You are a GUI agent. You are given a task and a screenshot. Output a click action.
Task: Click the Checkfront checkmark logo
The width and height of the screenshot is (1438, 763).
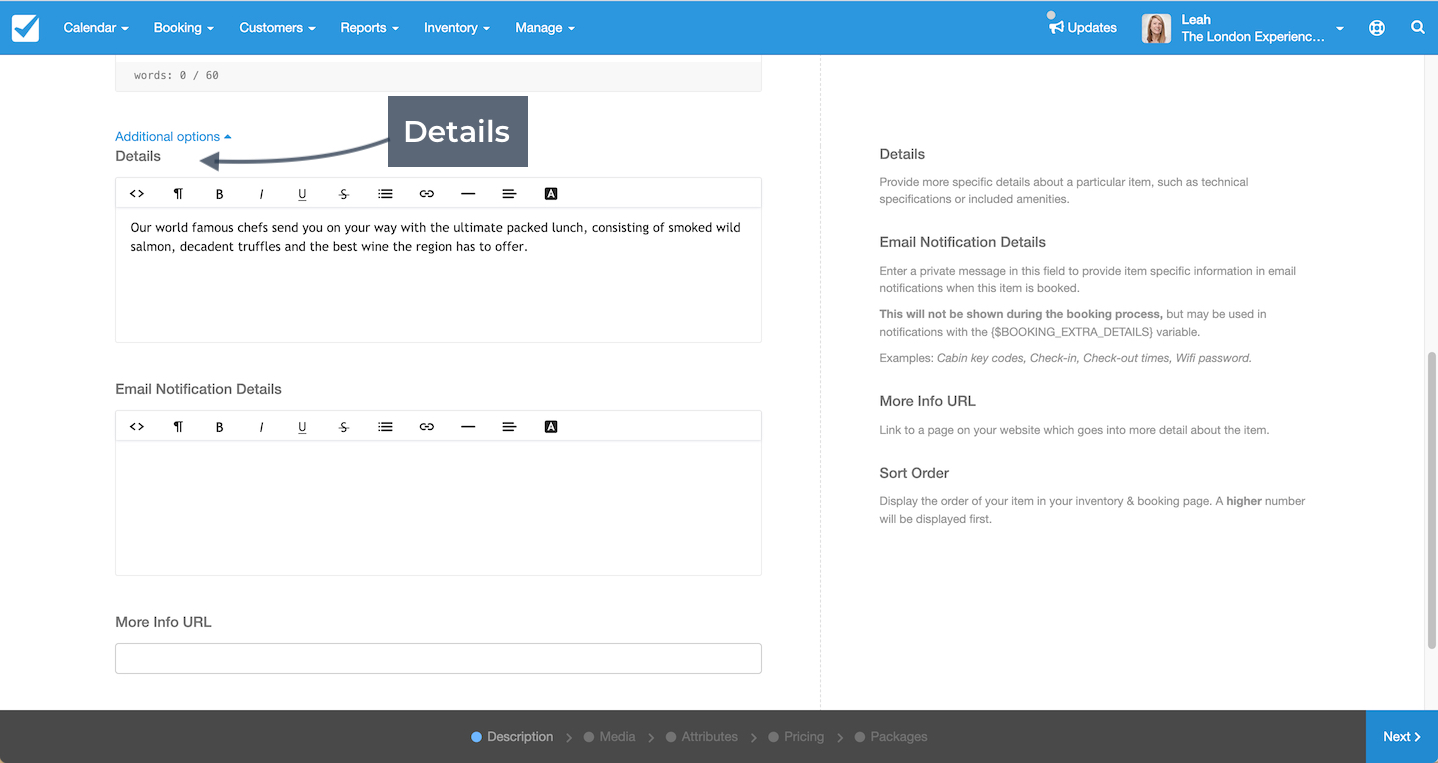coord(26,28)
